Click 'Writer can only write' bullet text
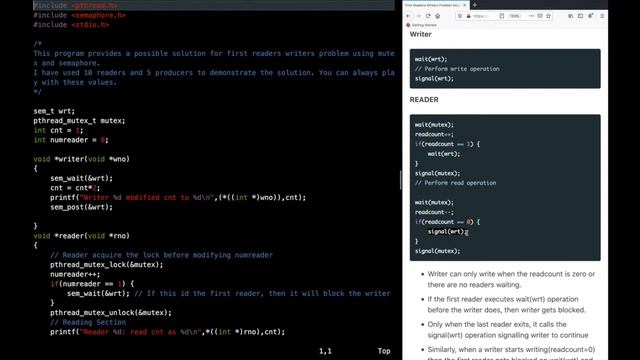This screenshot has height=360, width=640. (x=511, y=279)
